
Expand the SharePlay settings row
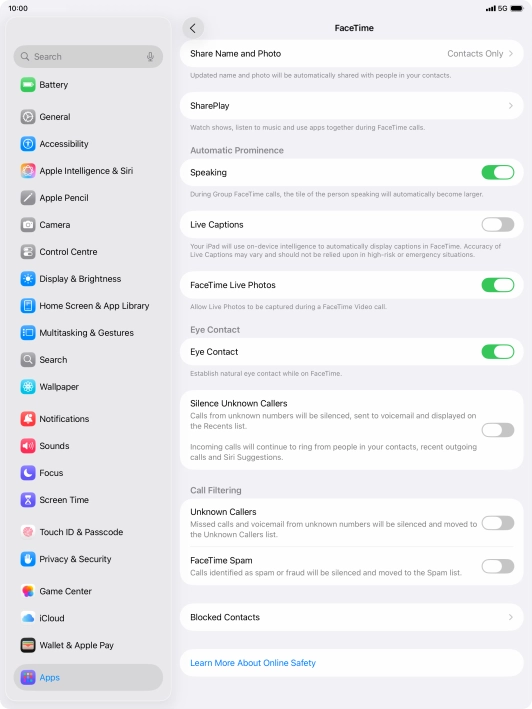pyautogui.click(x=352, y=106)
